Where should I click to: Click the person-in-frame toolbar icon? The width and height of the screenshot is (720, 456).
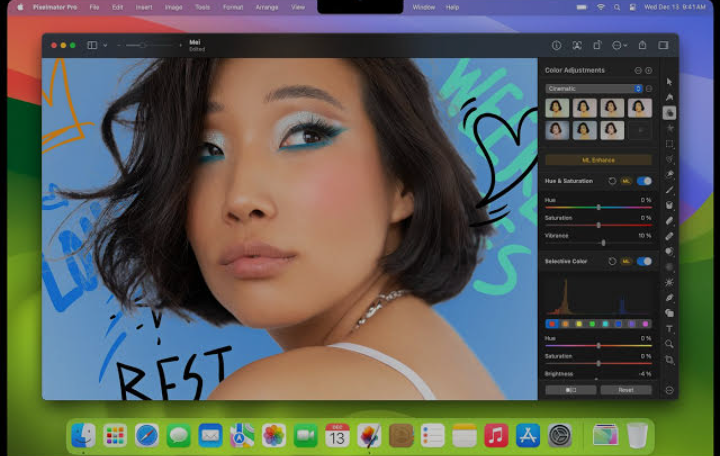577,45
